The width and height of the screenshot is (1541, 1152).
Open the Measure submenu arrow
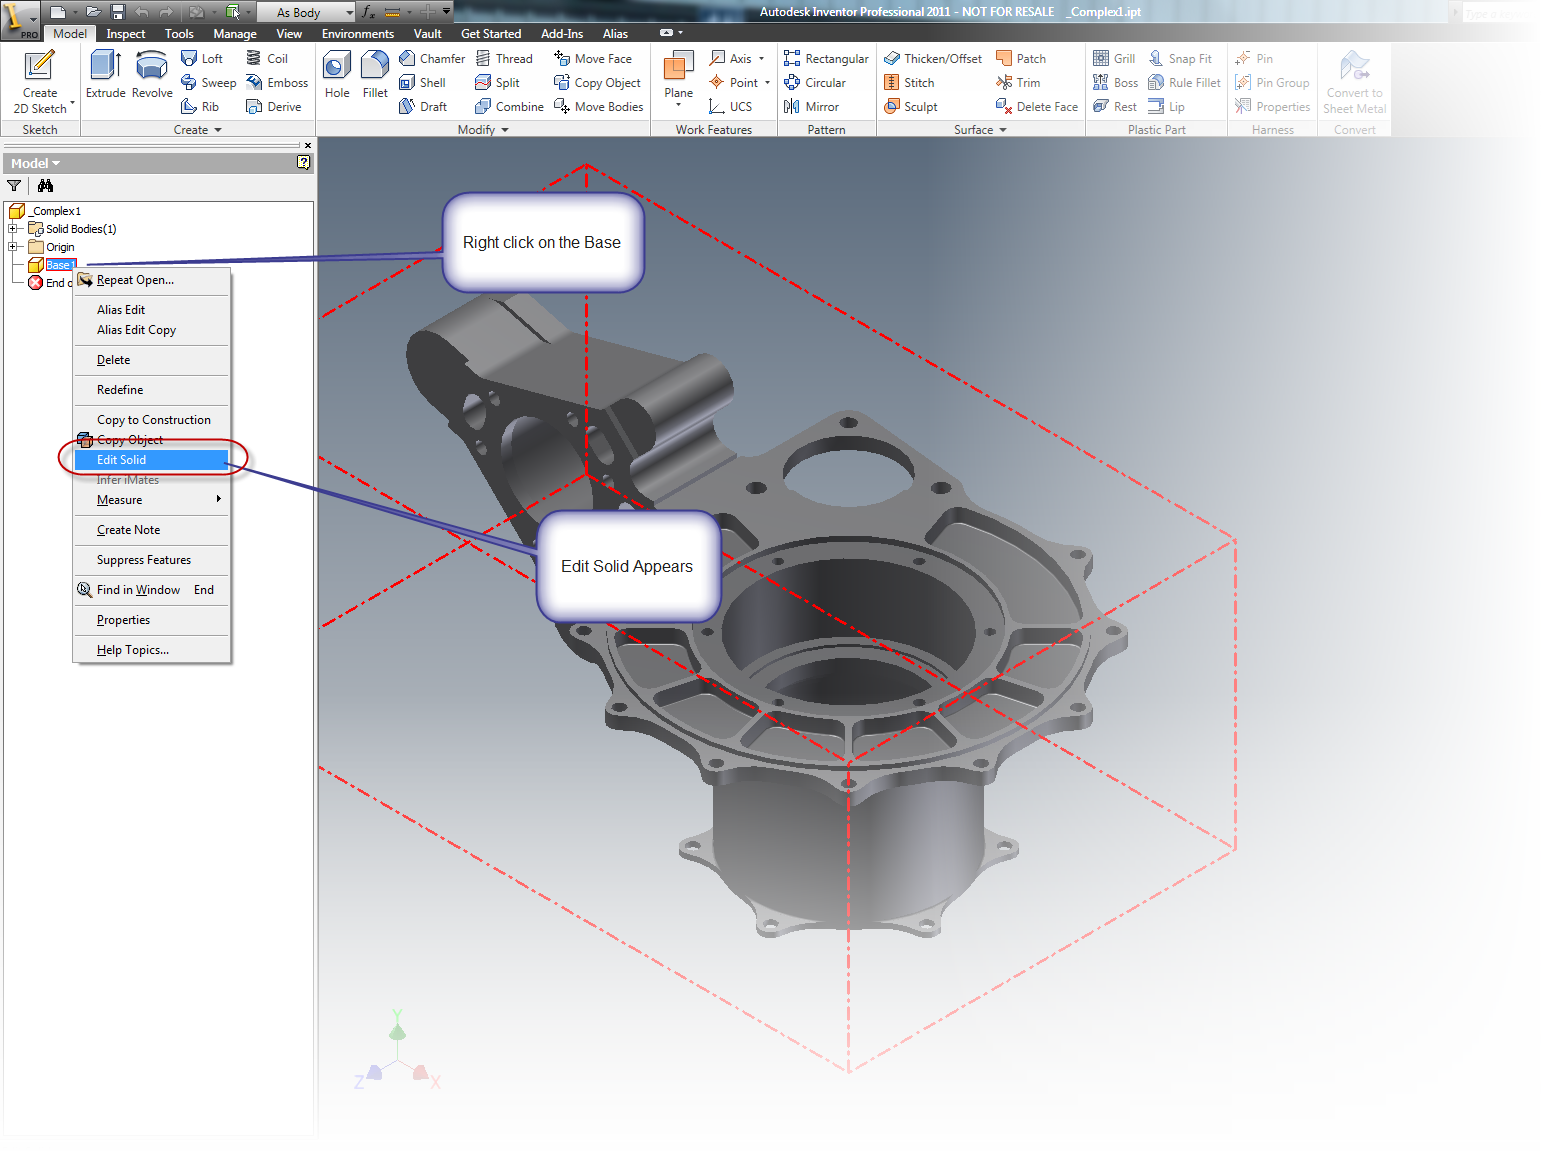(218, 499)
